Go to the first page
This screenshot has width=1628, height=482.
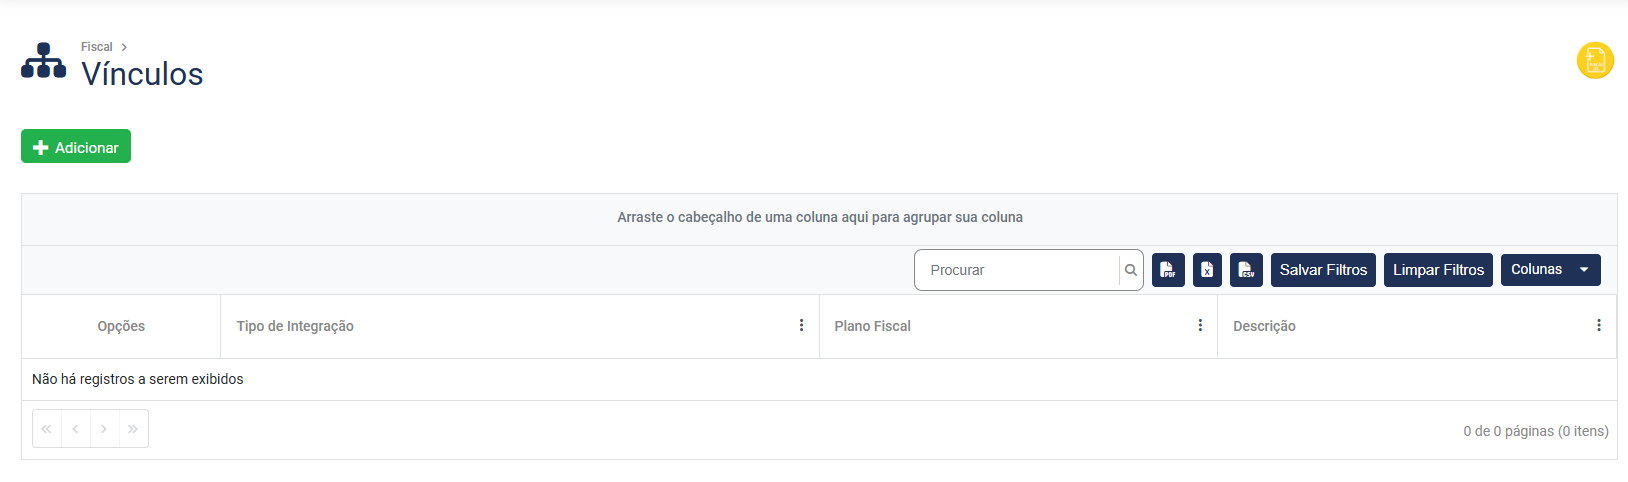pos(46,429)
